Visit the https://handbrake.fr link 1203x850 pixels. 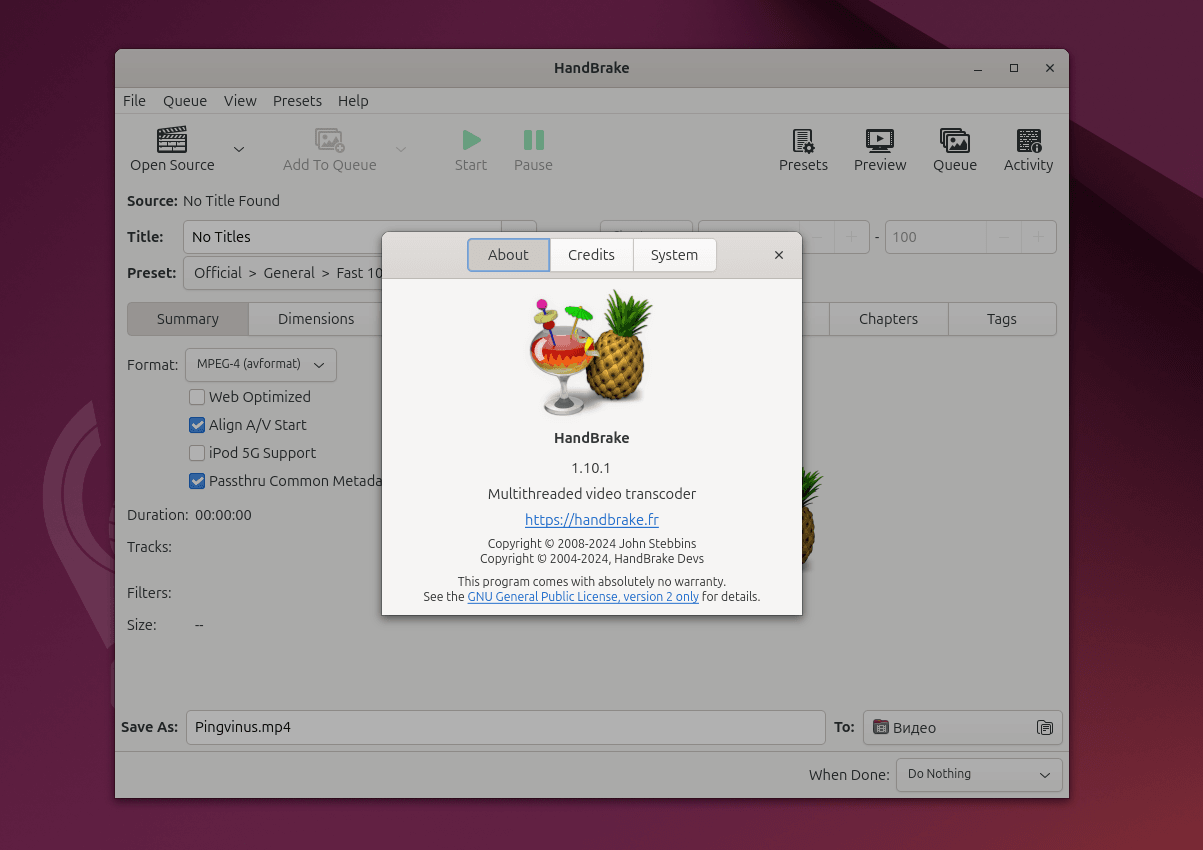591,520
